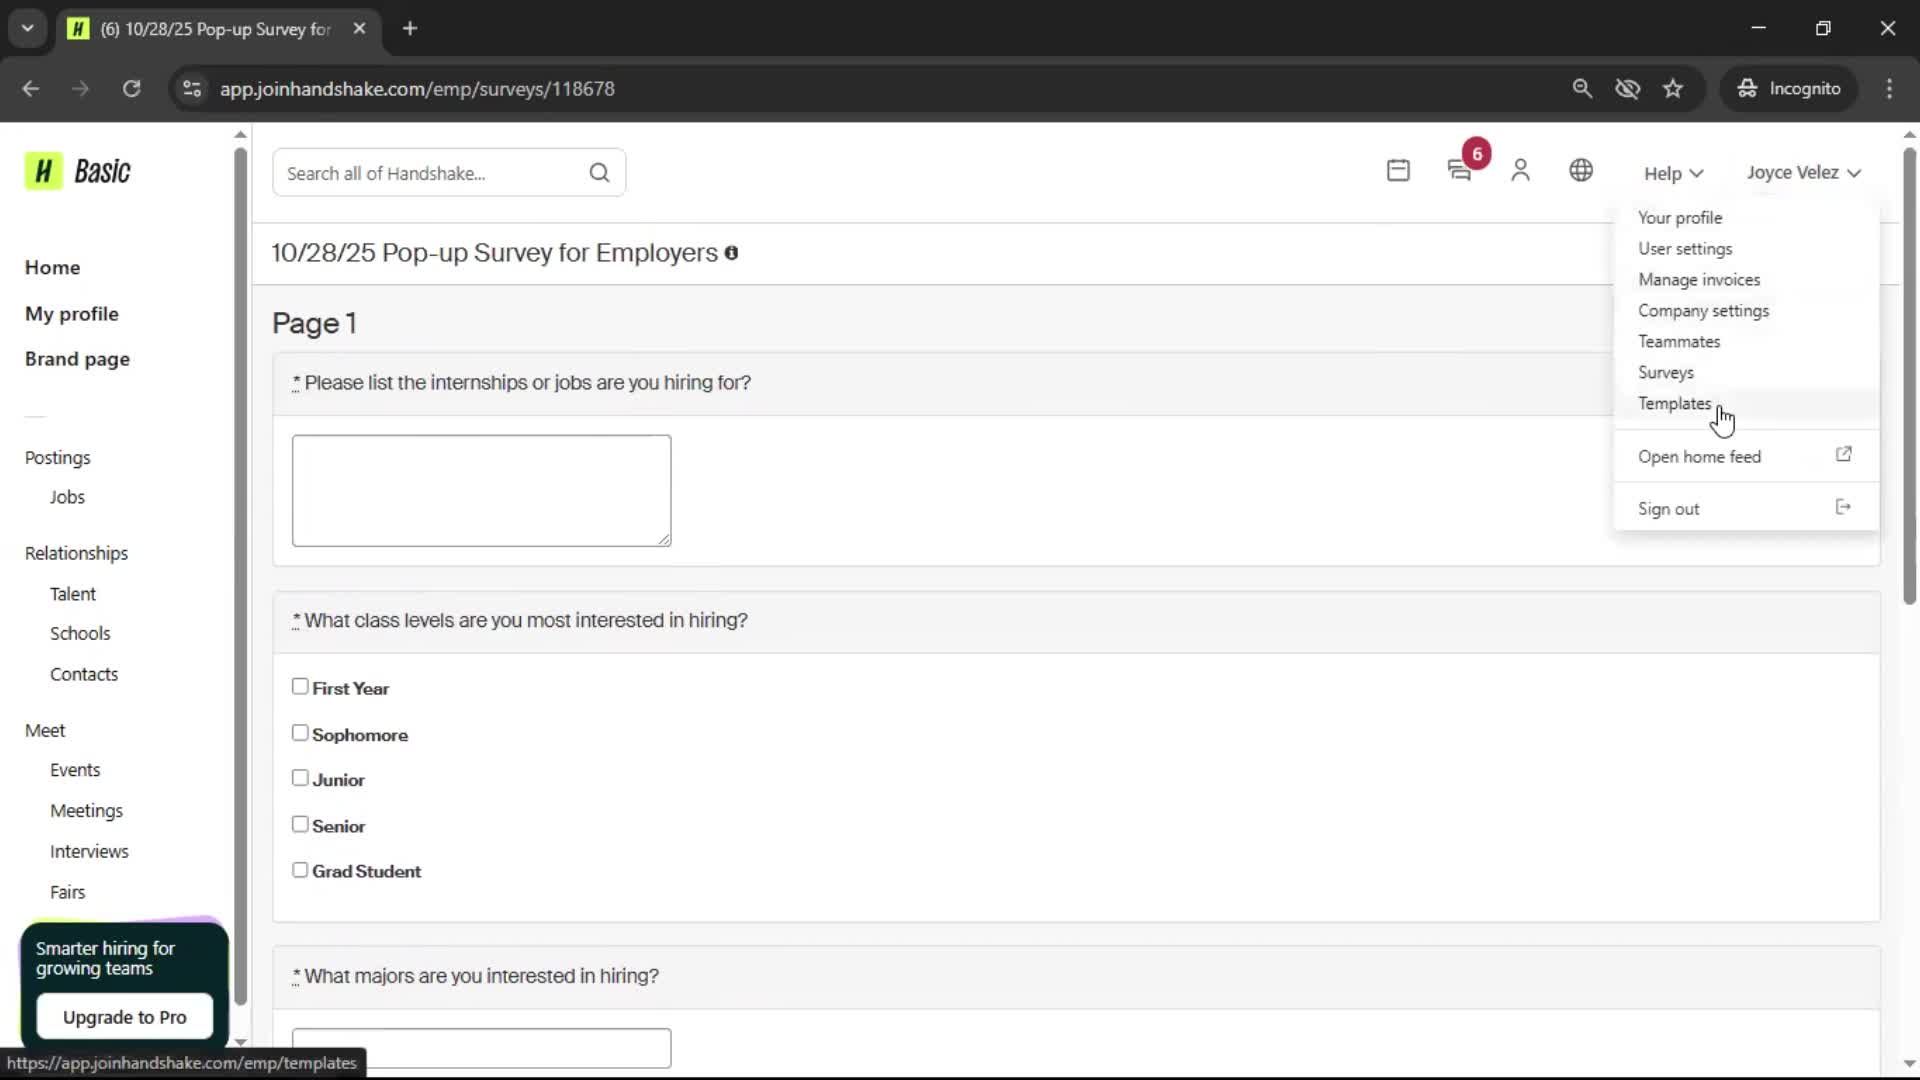Check the Junior checkbox
This screenshot has height=1080, width=1920.
pyautogui.click(x=300, y=778)
